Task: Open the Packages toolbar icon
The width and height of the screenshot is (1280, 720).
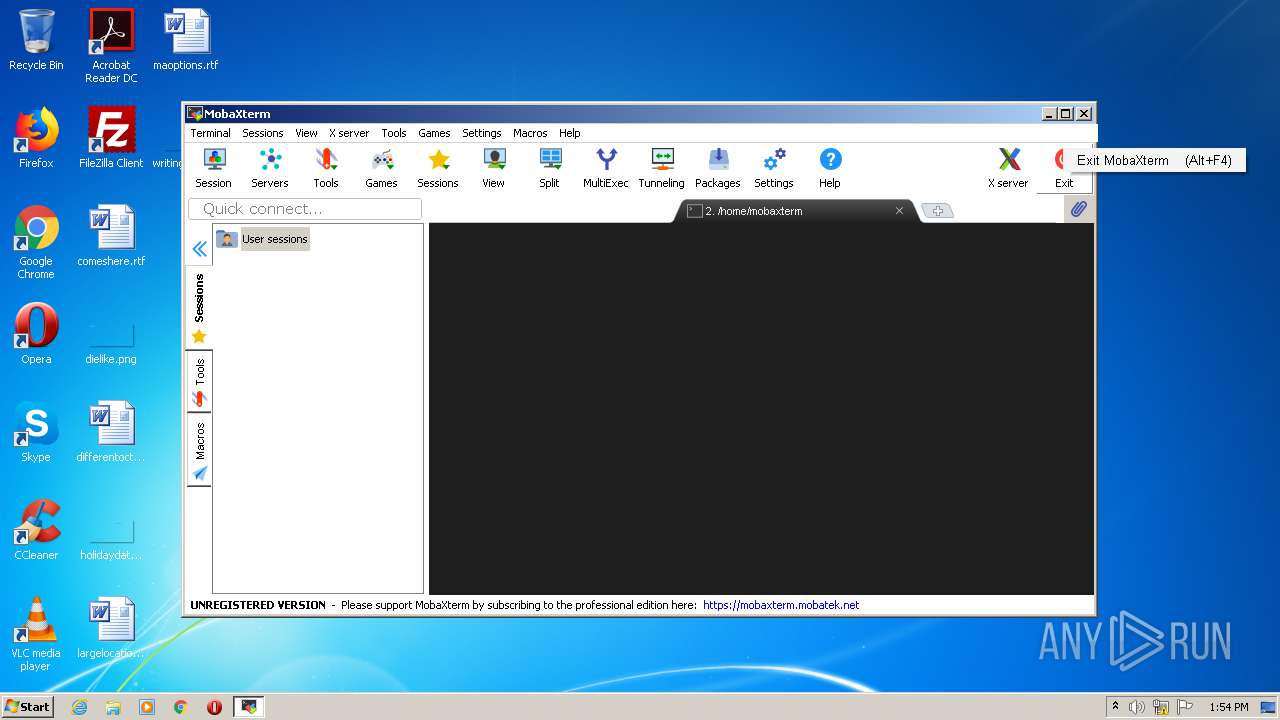Action: pyautogui.click(x=718, y=168)
